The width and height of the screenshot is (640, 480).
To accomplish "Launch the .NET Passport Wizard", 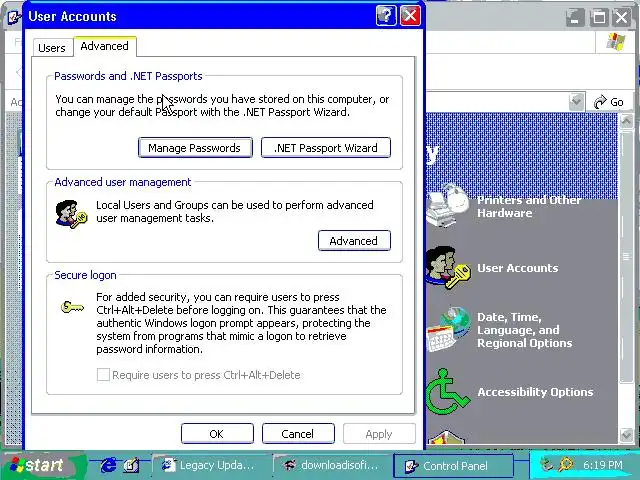I will [x=326, y=148].
